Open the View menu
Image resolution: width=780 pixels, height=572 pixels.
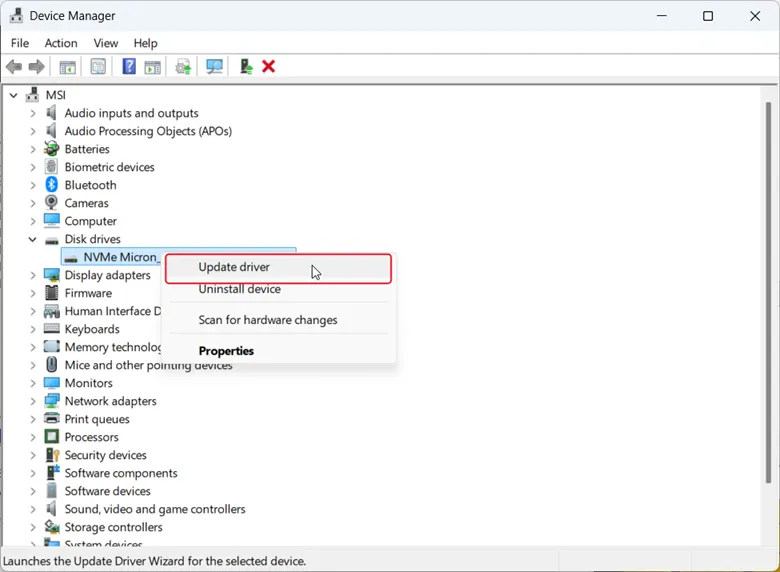click(105, 43)
